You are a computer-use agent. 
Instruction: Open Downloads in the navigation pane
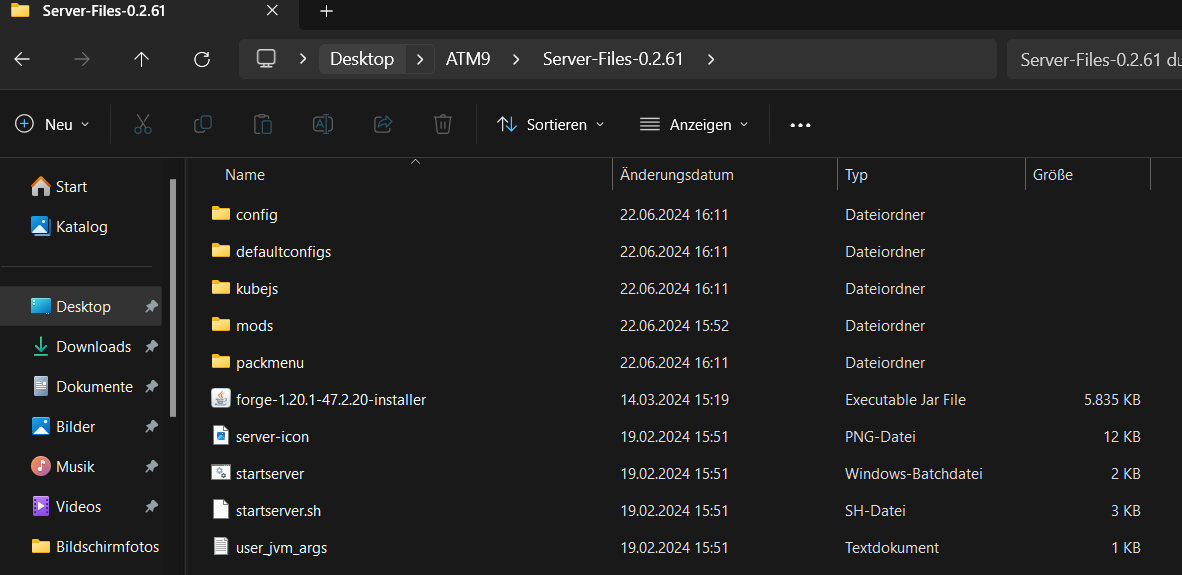point(81,347)
